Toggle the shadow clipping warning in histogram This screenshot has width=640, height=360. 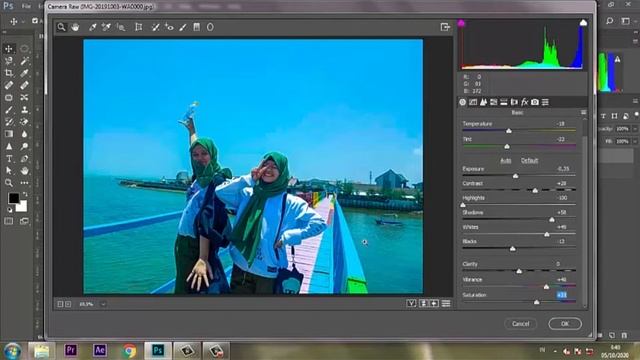461,23
